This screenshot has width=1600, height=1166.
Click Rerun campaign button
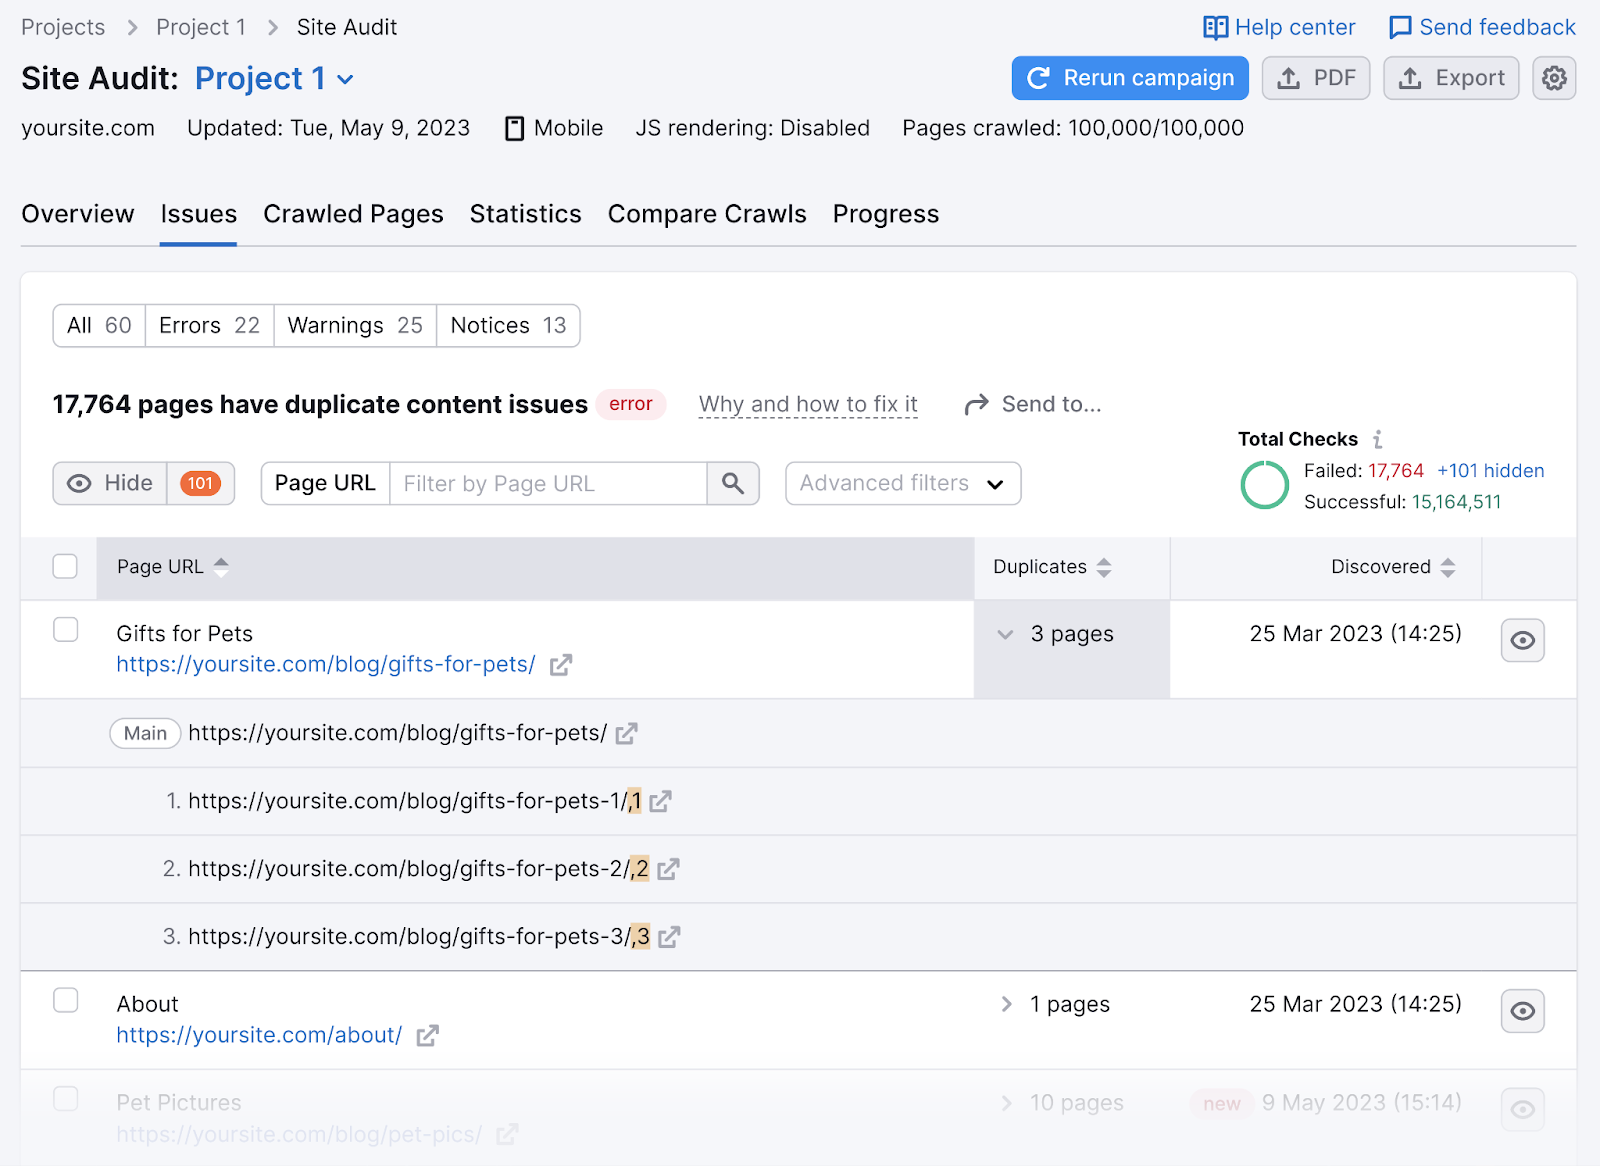tap(1129, 78)
